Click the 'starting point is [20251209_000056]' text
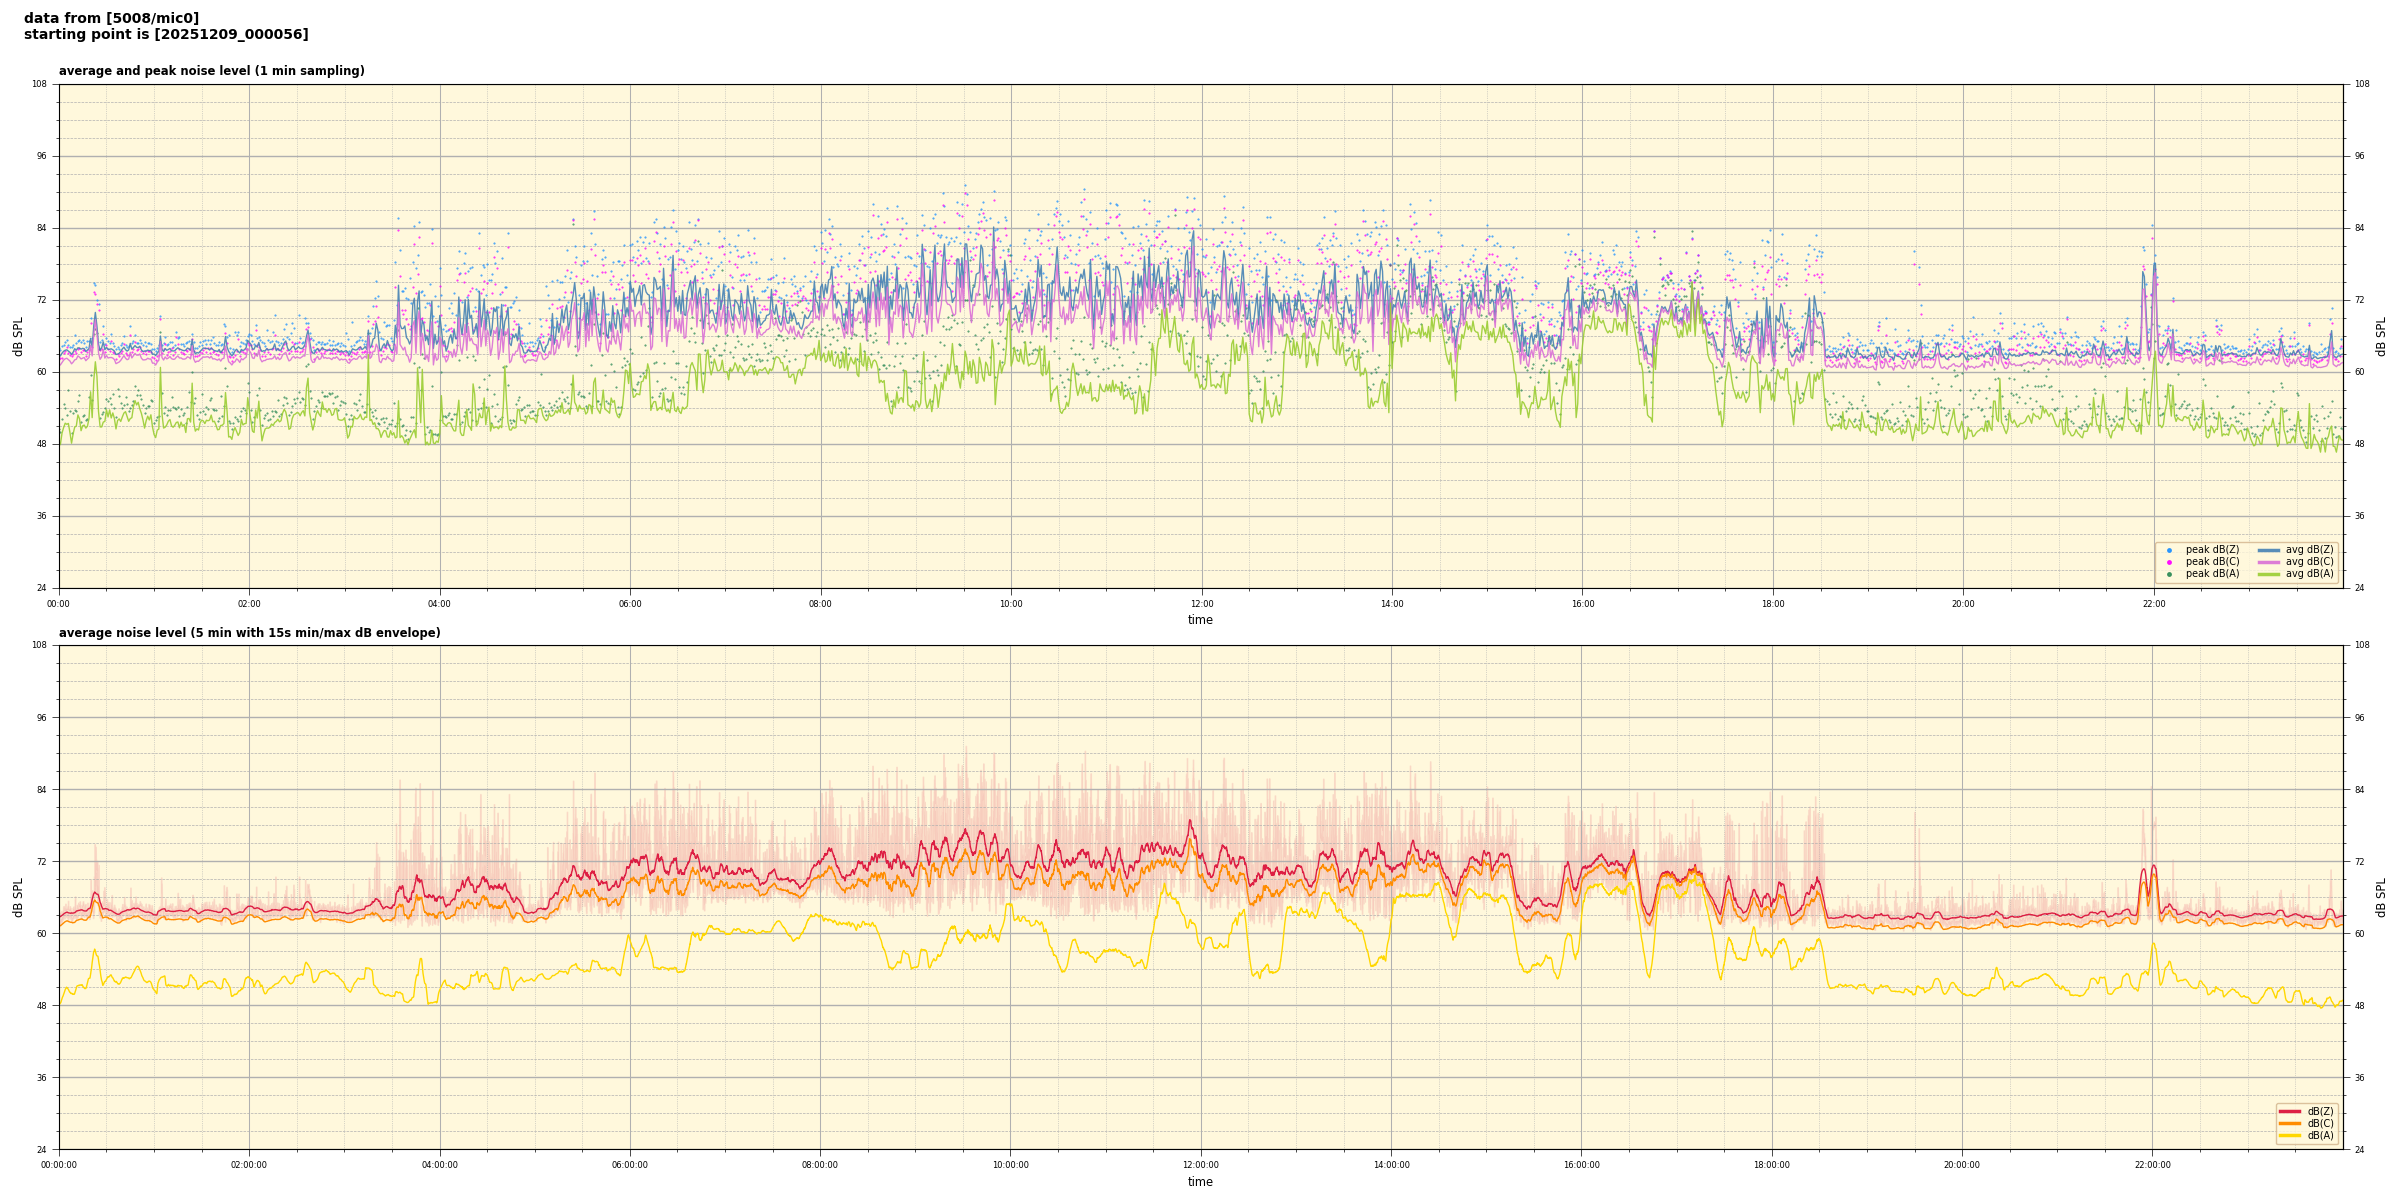2400x1200 pixels. 166,35
